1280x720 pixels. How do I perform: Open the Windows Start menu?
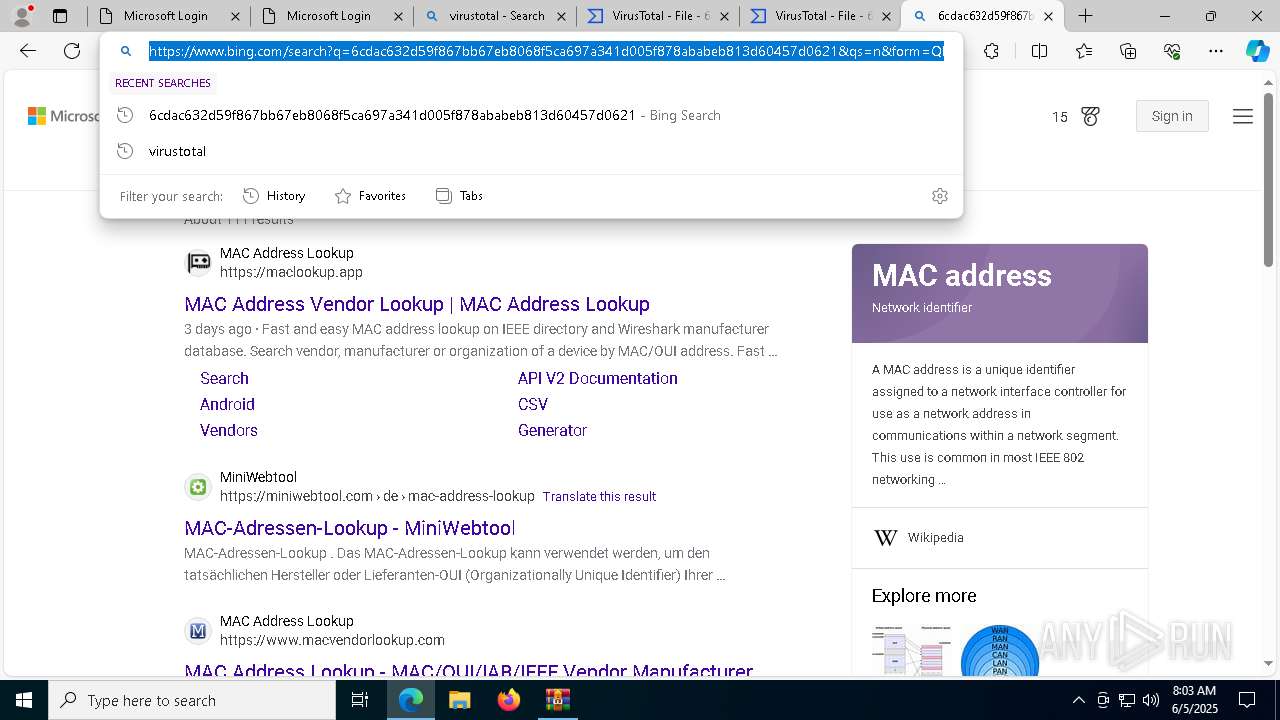23,700
